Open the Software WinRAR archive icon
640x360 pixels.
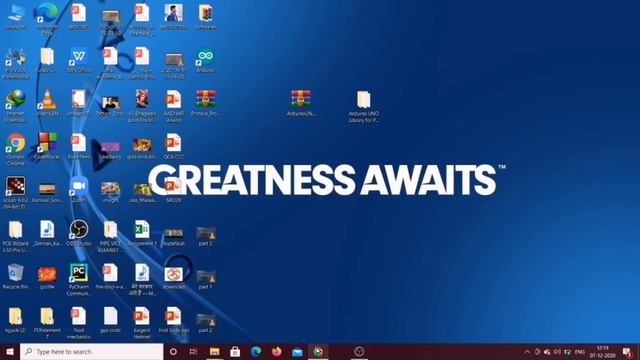coord(205,17)
